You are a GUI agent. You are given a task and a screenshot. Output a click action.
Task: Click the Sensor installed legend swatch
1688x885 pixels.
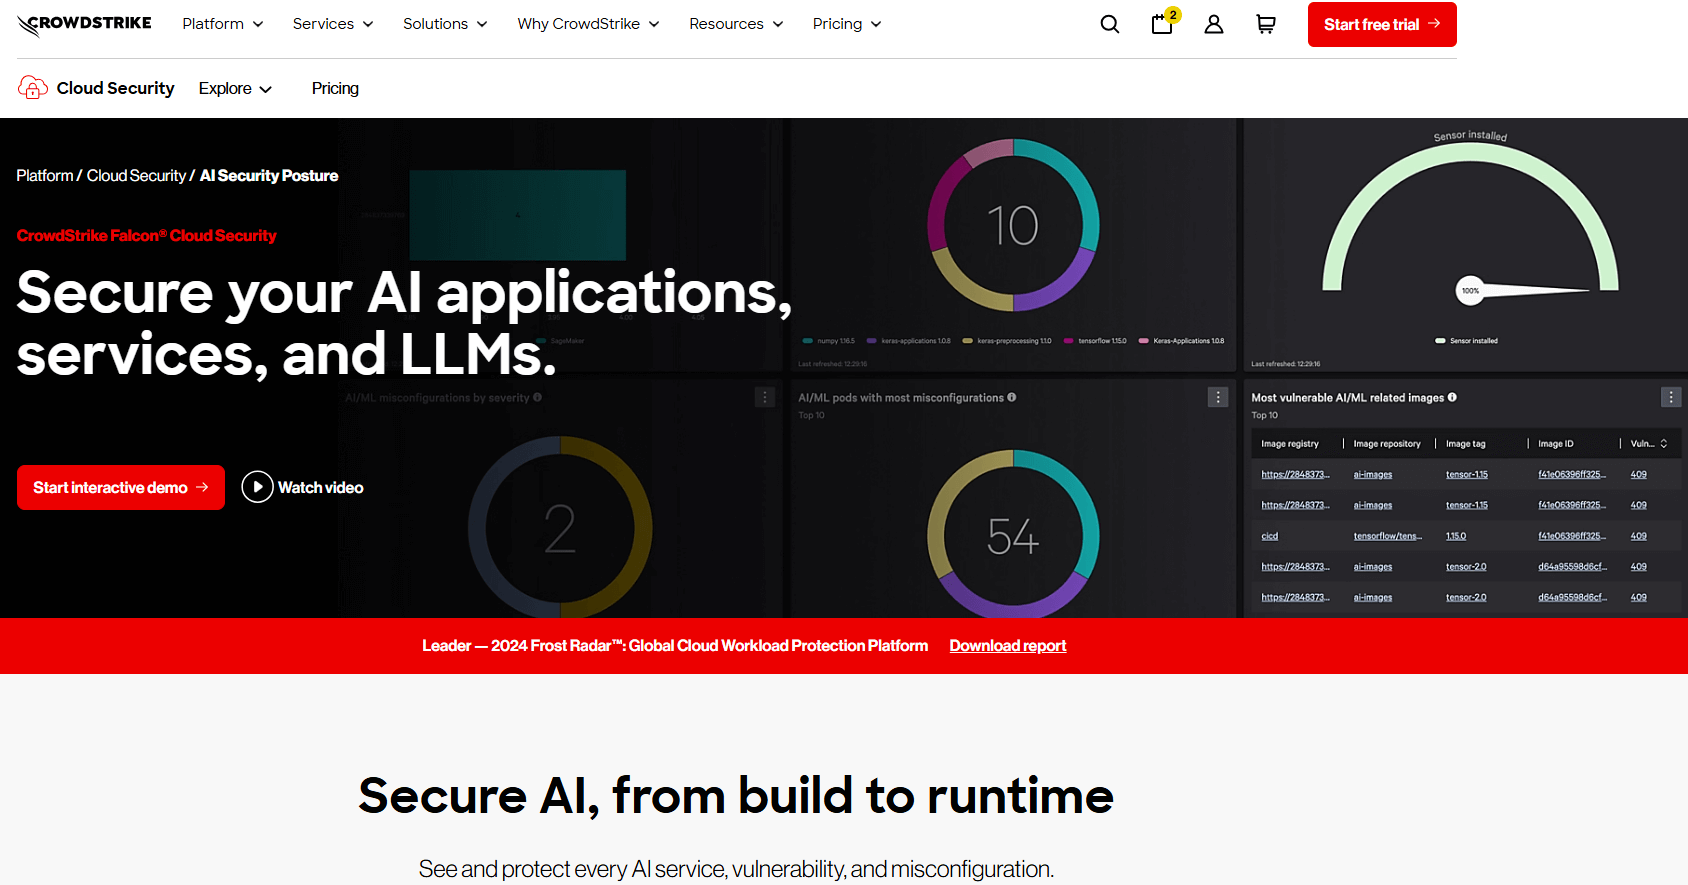[1440, 341]
